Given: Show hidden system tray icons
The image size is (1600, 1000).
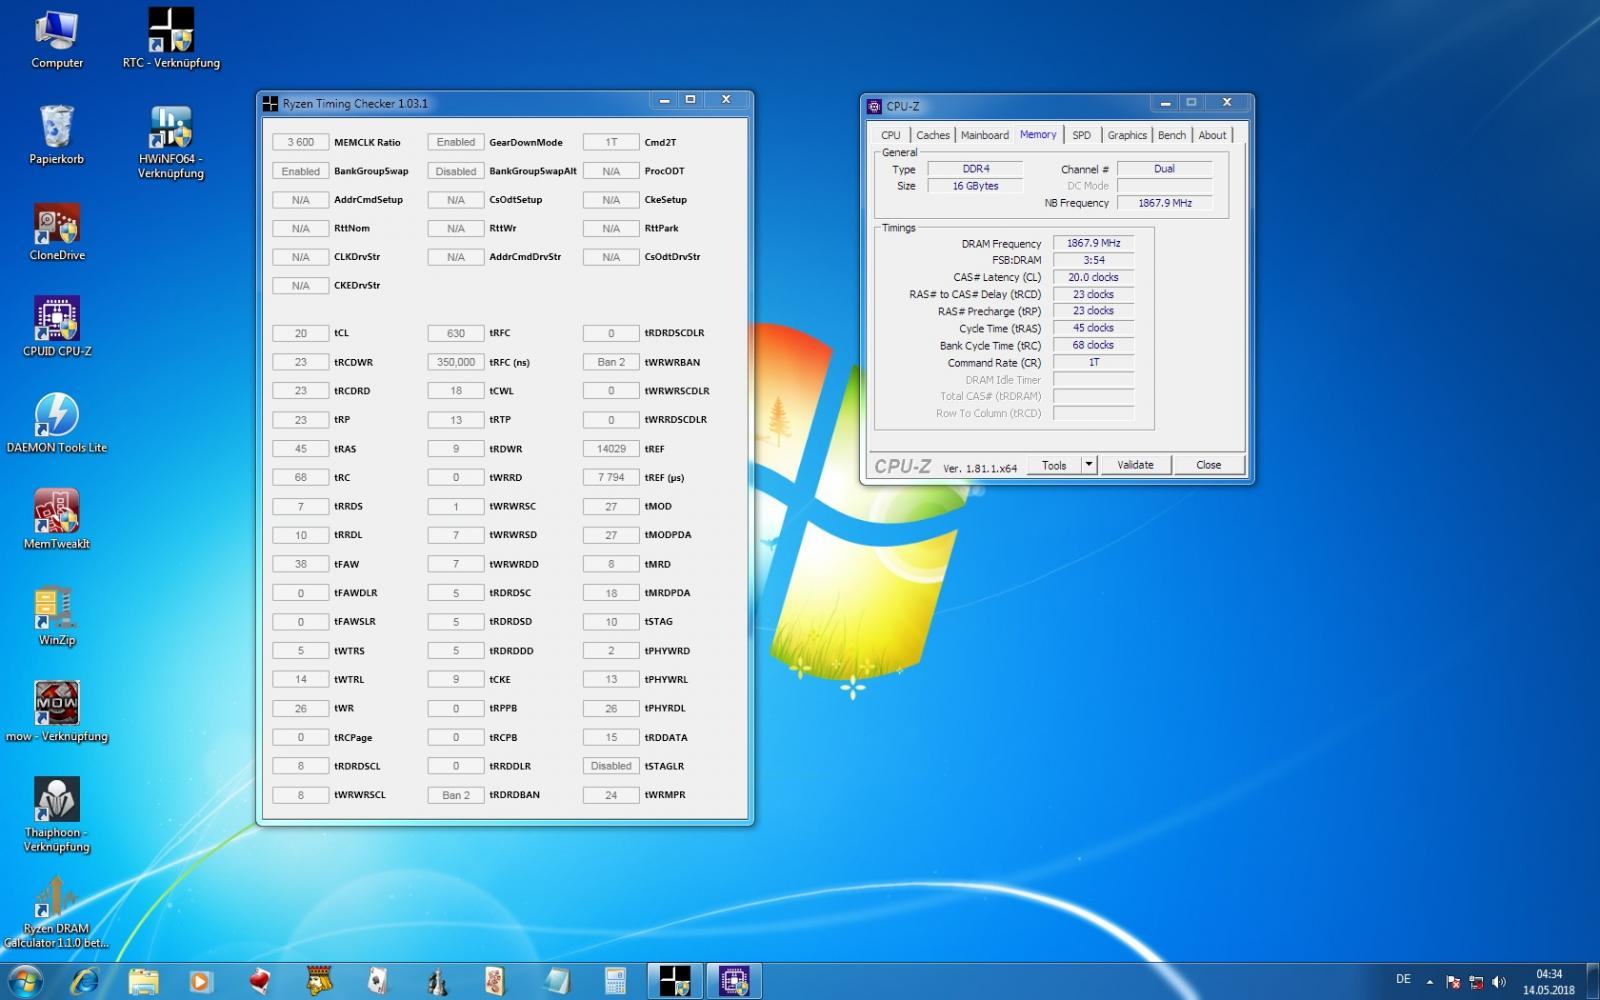Looking at the screenshot, I should tap(1429, 982).
